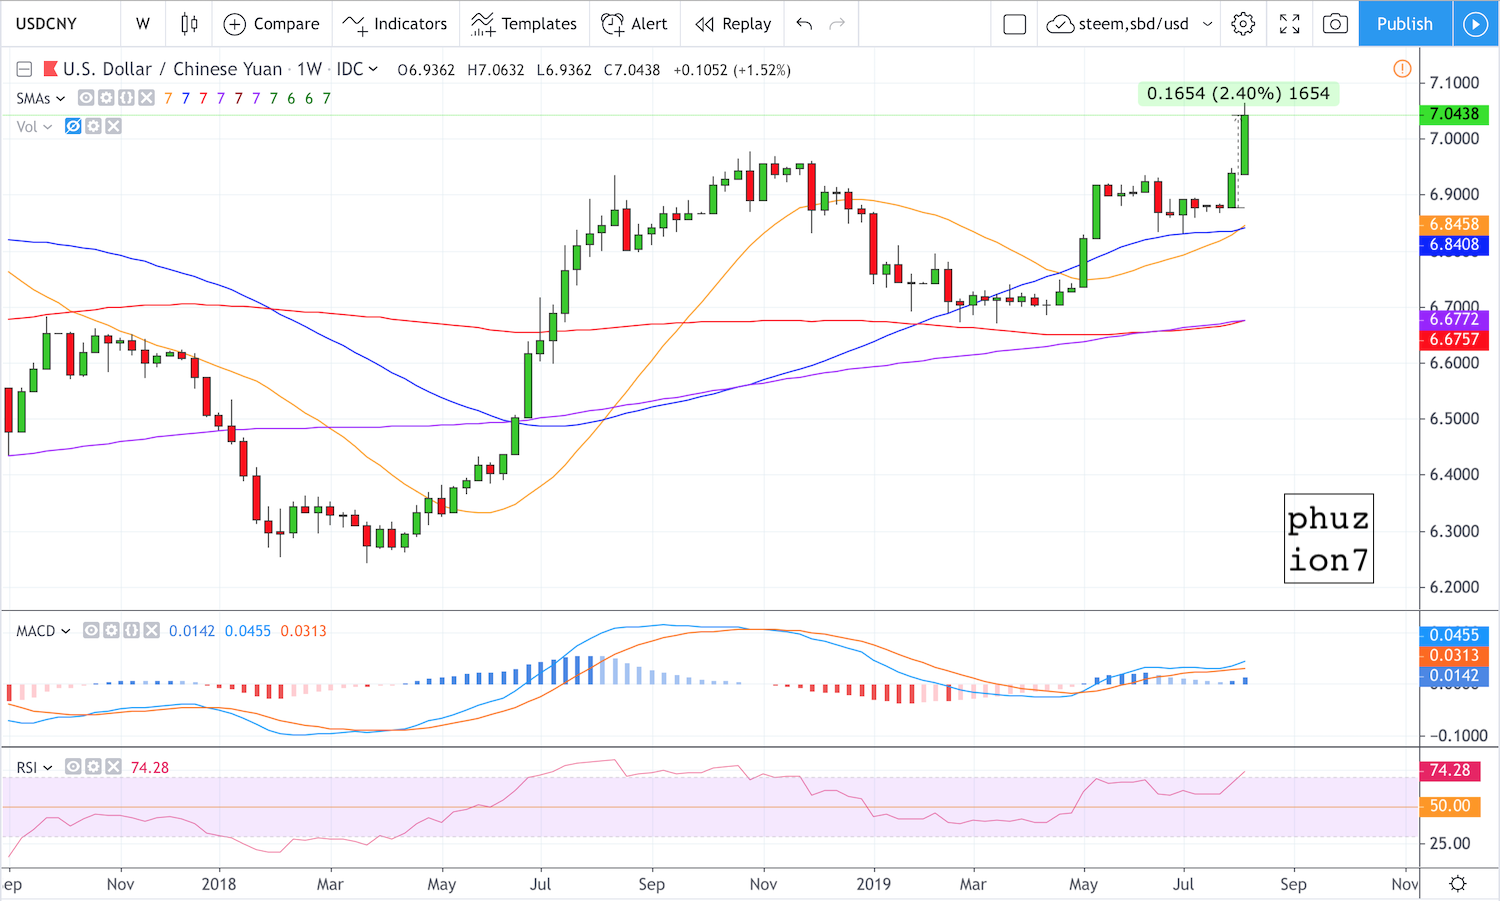Undo the last chart action
The height and width of the screenshot is (901, 1500).
pos(804,24)
